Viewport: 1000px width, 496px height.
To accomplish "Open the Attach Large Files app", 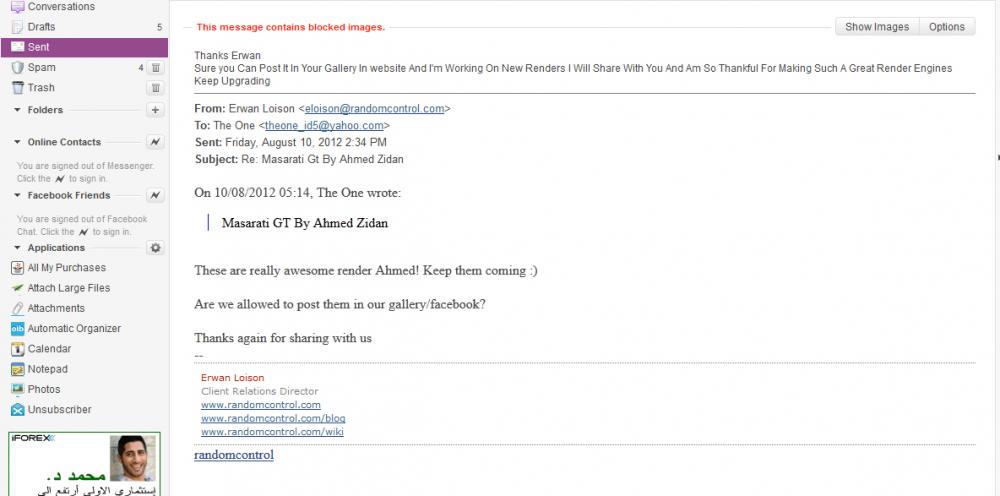I will (x=68, y=288).
